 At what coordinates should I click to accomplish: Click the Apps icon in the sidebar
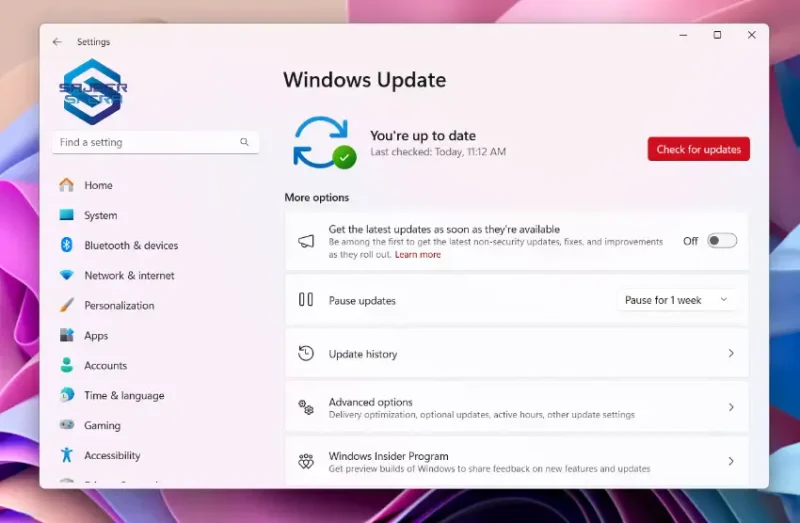coord(66,335)
